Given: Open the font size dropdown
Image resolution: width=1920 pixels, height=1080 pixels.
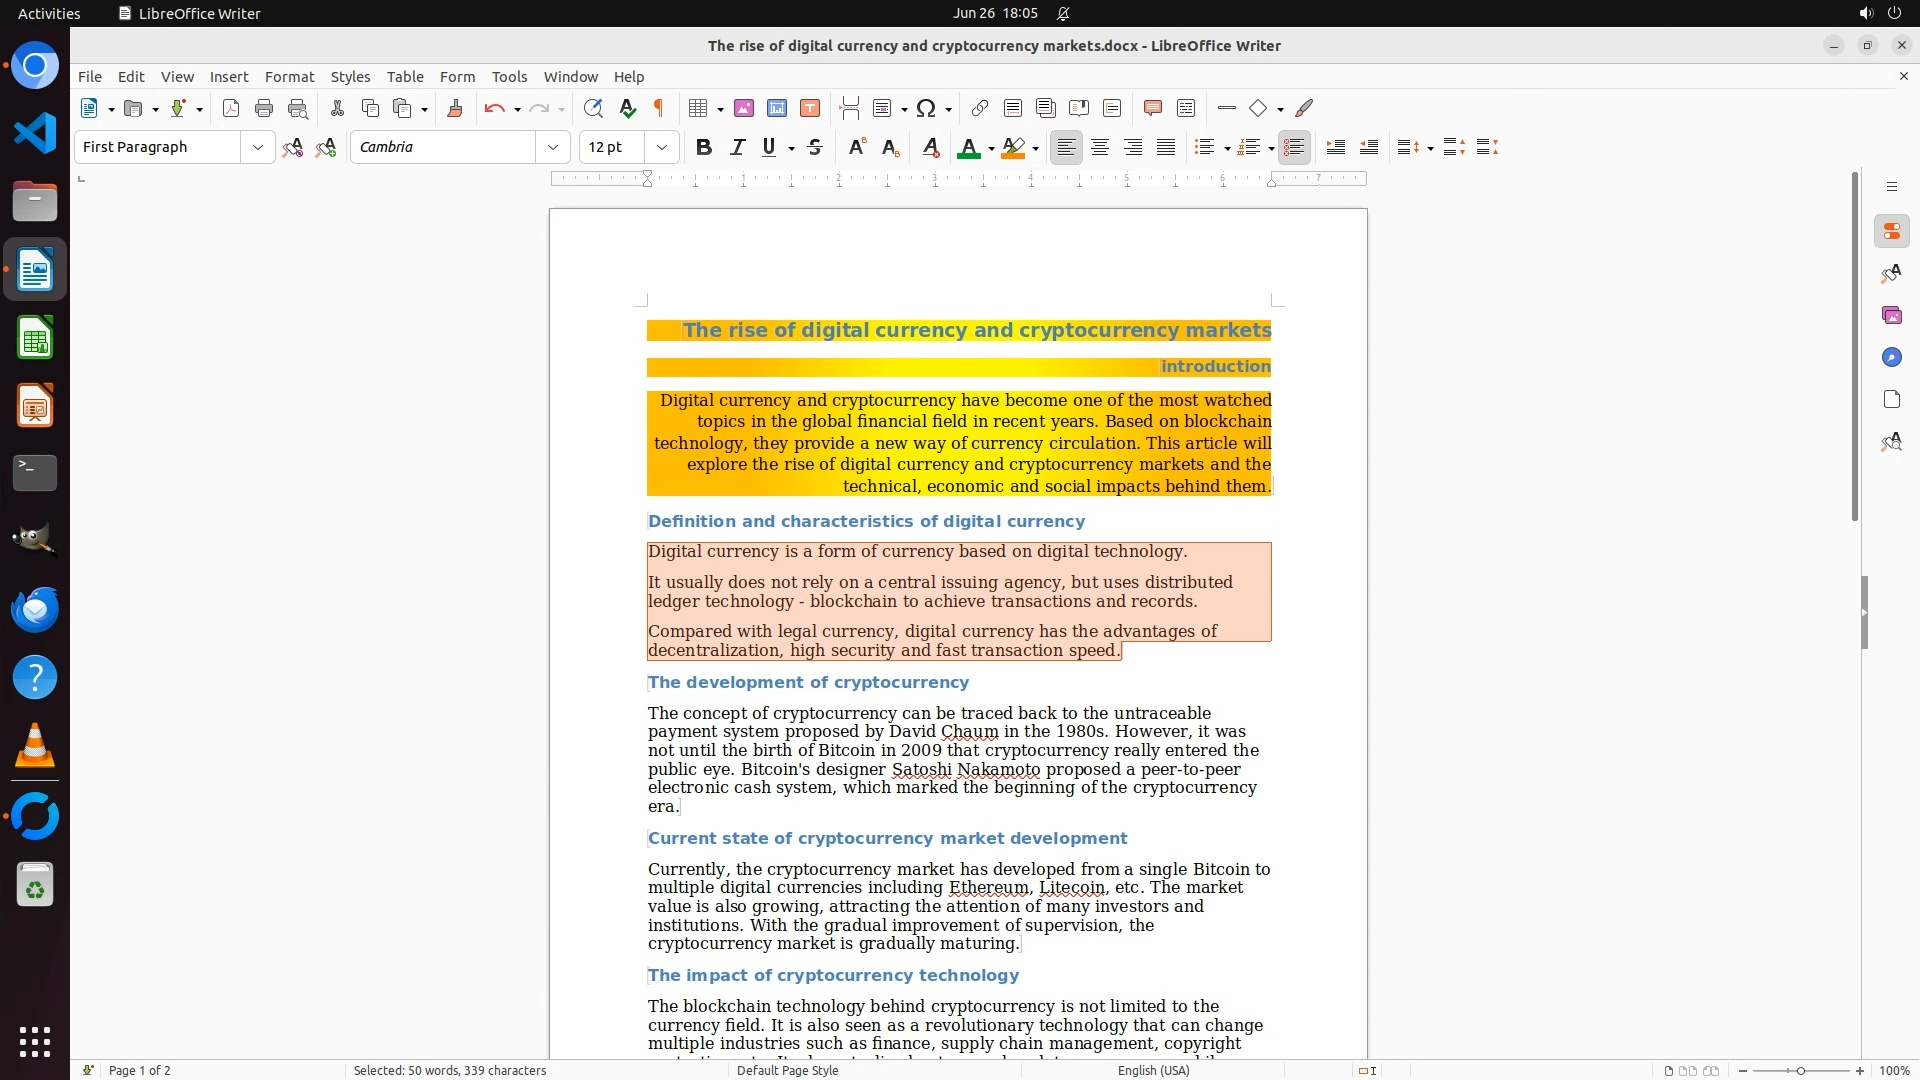Looking at the screenshot, I should (x=661, y=147).
